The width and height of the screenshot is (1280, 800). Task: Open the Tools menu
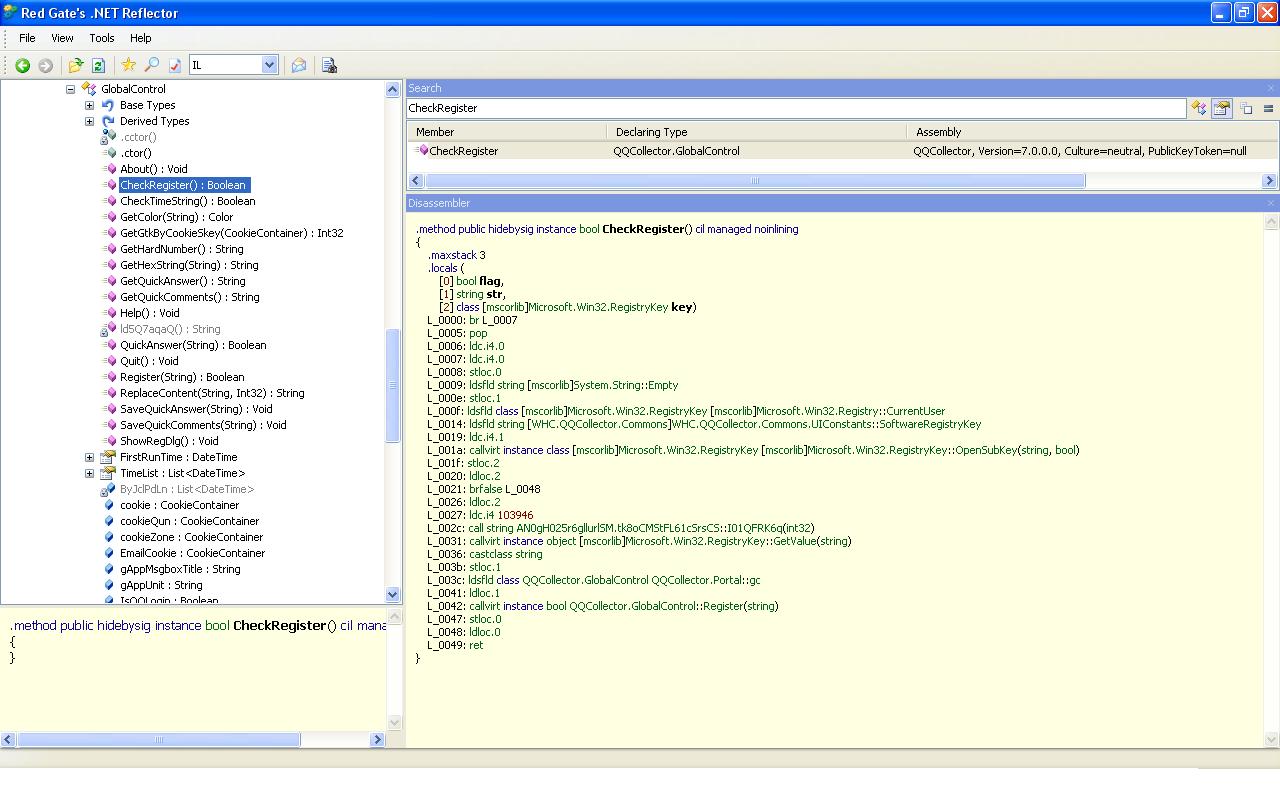coord(102,38)
